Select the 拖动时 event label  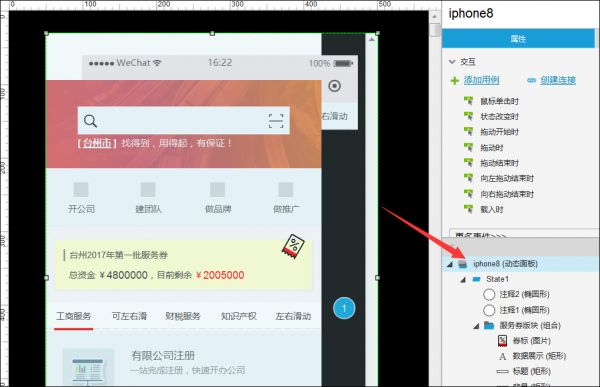click(x=492, y=148)
